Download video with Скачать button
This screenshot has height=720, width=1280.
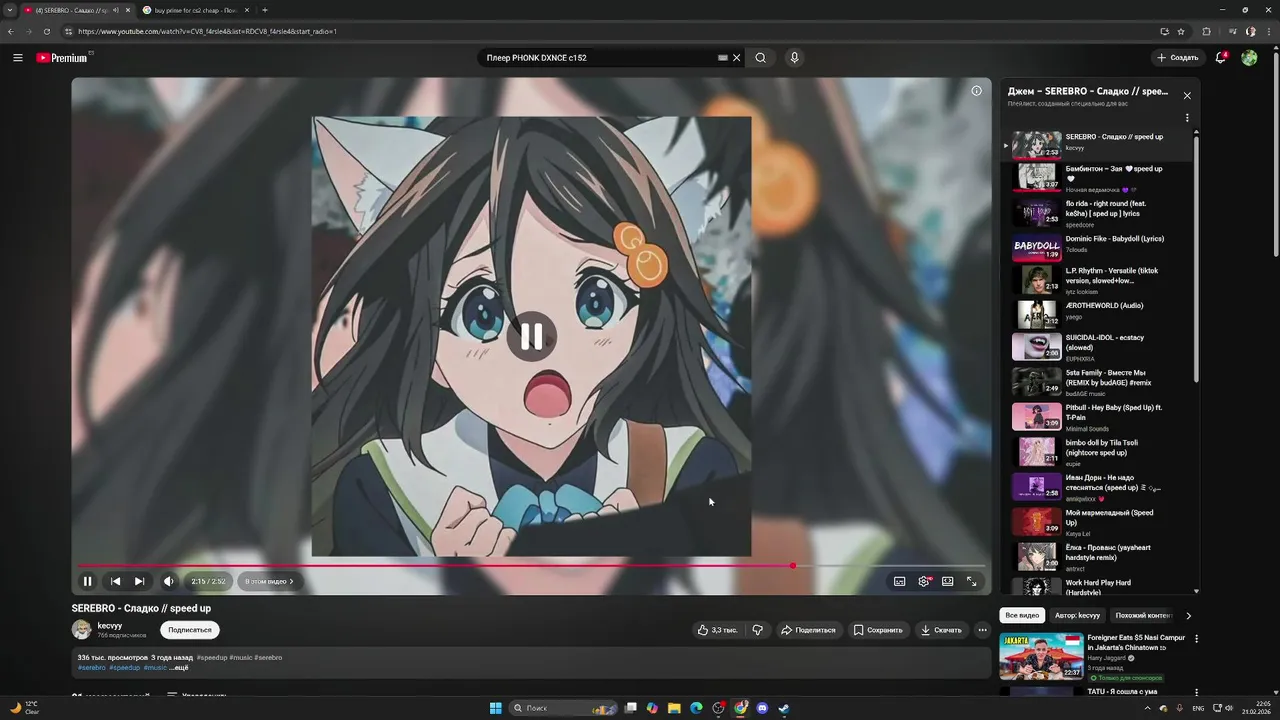pyautogui.click(x=941, y=630)
